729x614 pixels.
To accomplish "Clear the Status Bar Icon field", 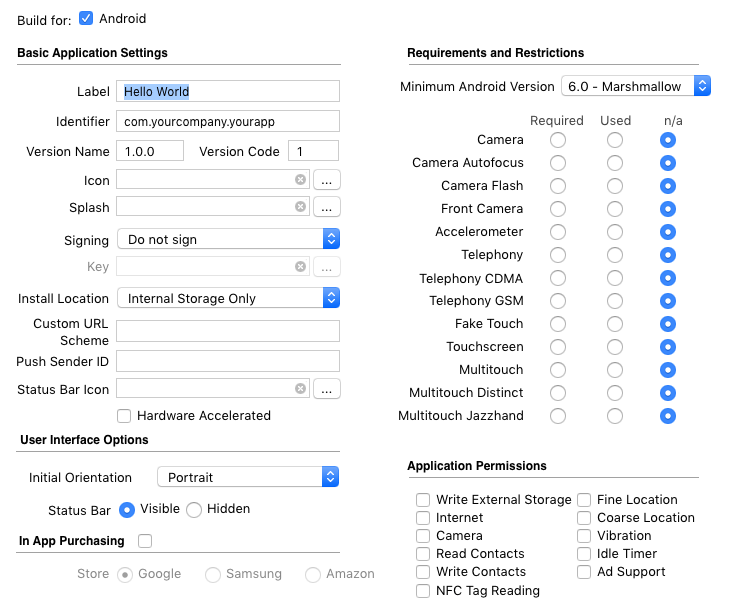I will coord(300,389).
